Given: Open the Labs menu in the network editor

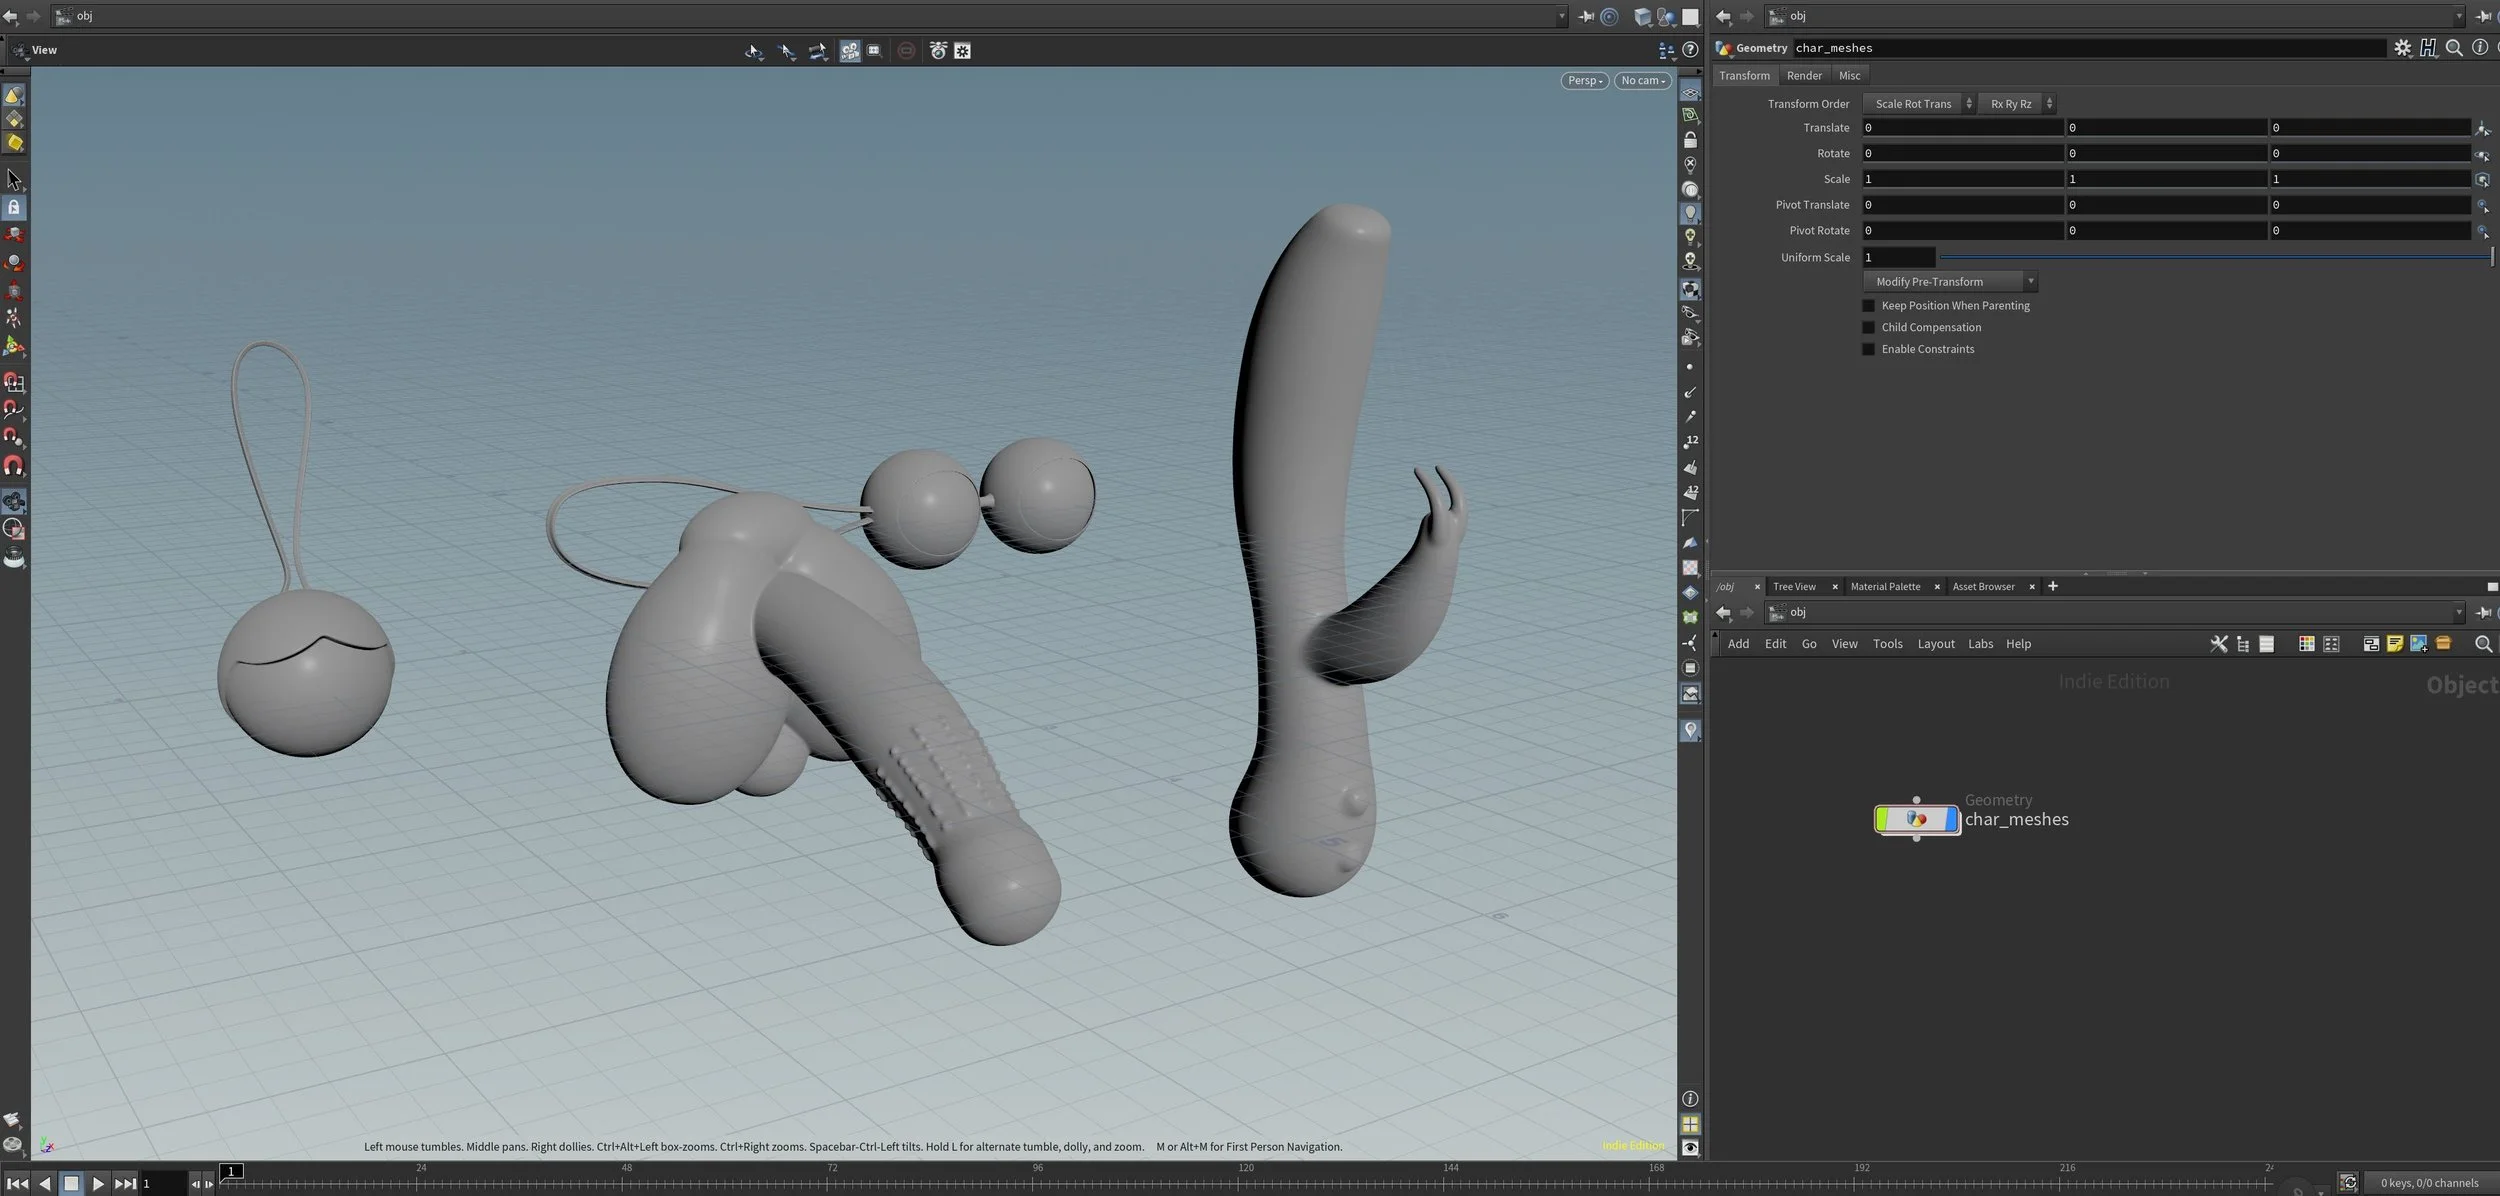Looking at the screenshot, I should tap(1979, 643).
